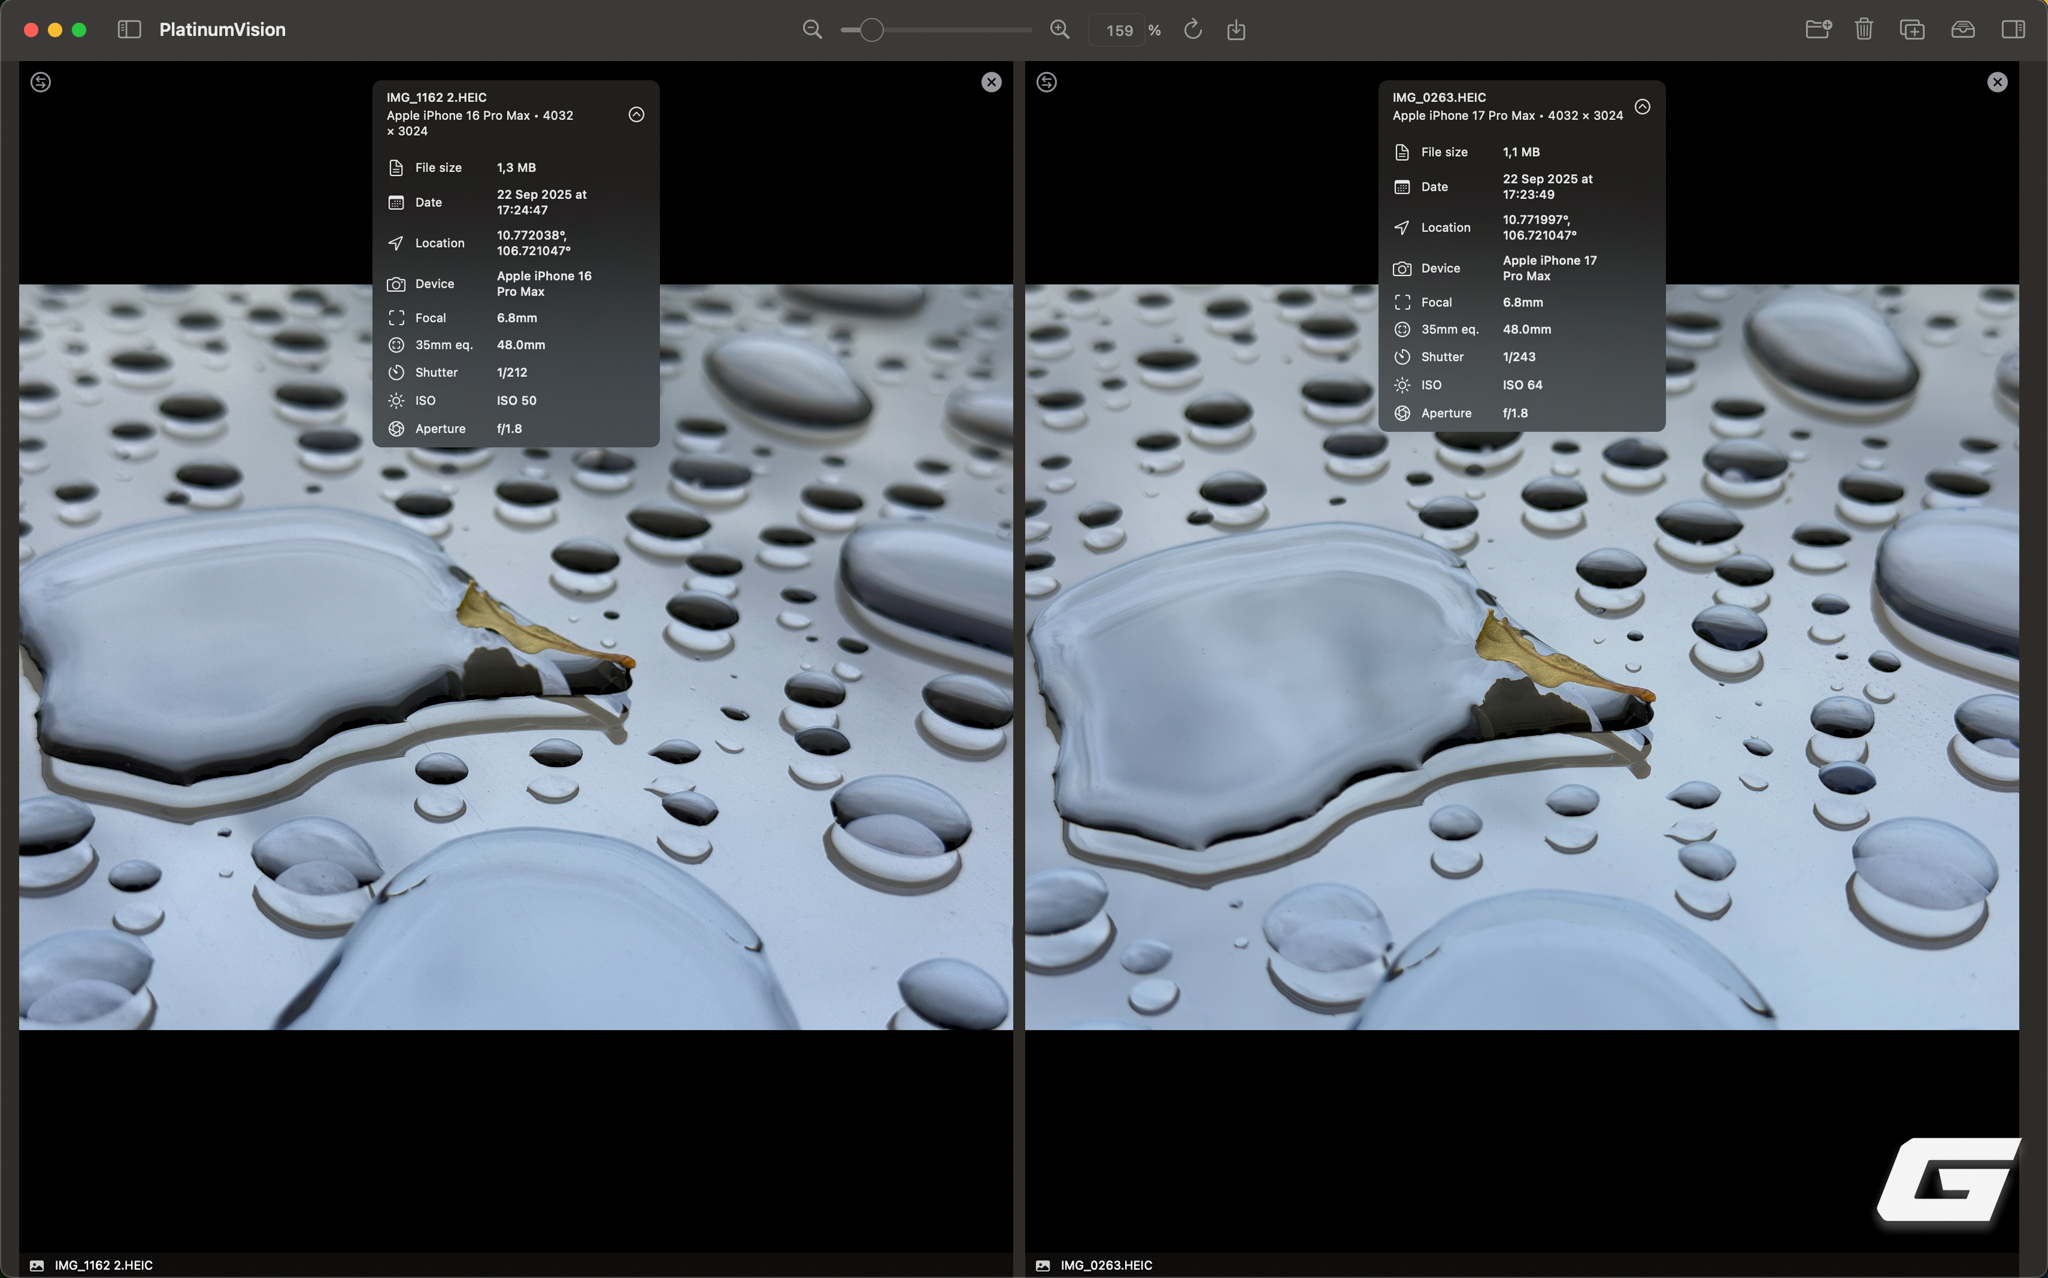Click the 159 zoom percentage field
The image size is (2048, 1278).
tap(1119, 30)
